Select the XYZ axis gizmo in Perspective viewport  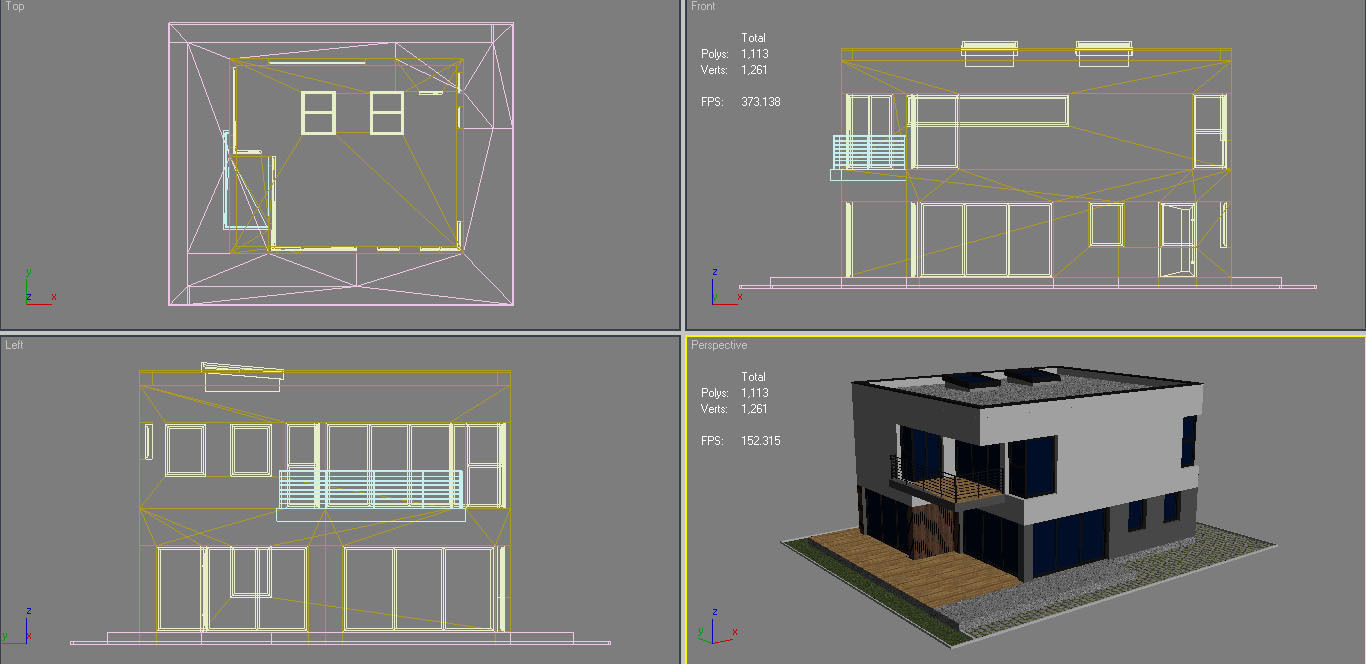pyautogui.click(x=720, y=624)
